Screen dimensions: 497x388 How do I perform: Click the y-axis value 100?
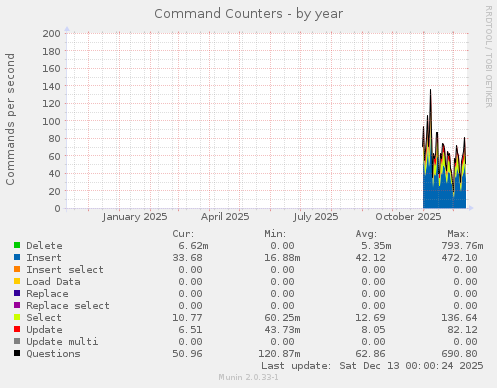pos(51,121)
